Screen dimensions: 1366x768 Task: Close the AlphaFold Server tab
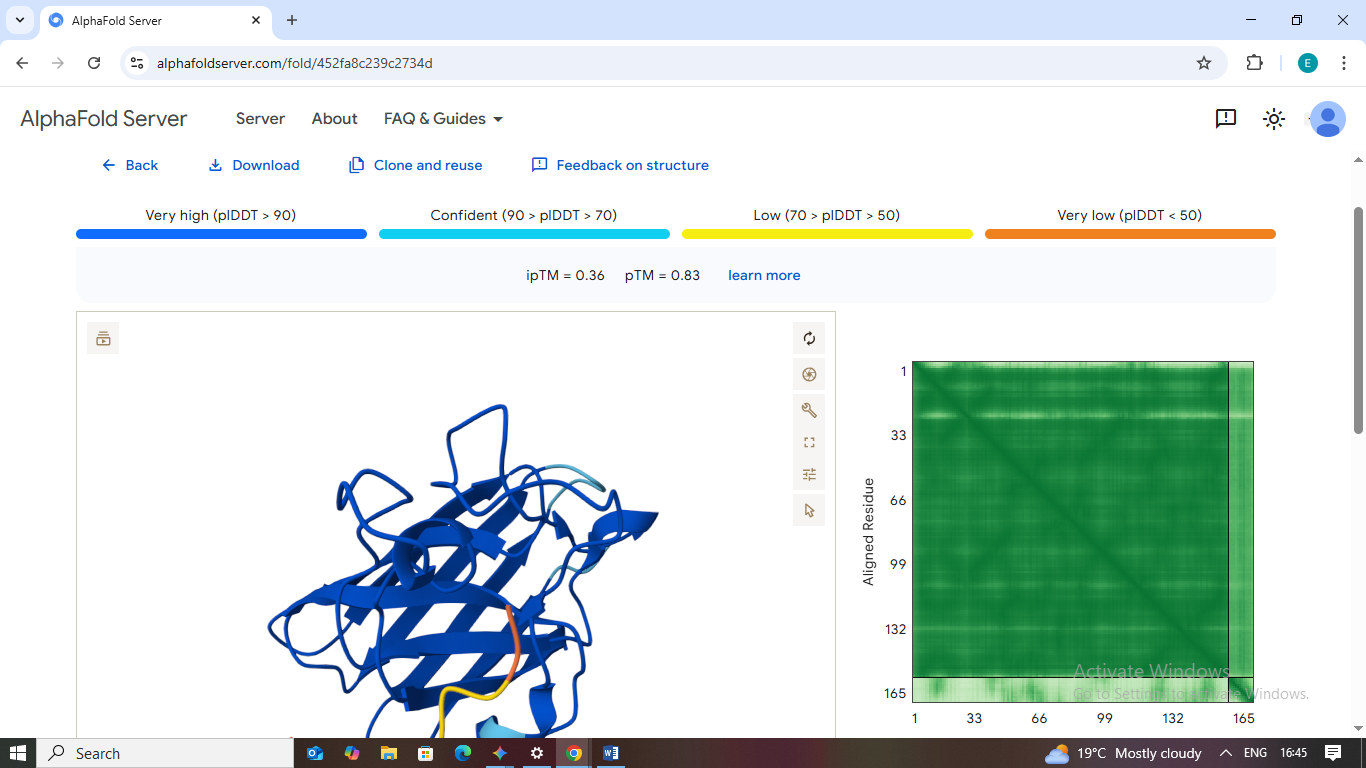pyautogui.click(x=254, y=20)
